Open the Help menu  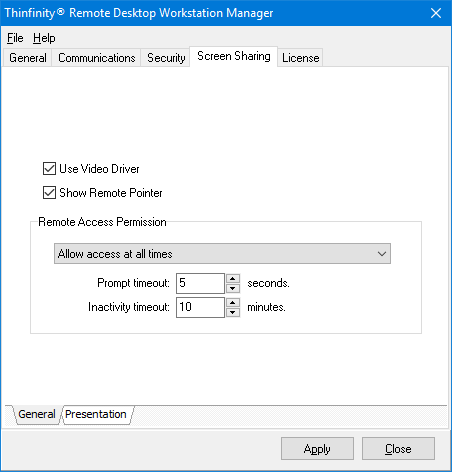pyautogui.click(x=44, y=38)
